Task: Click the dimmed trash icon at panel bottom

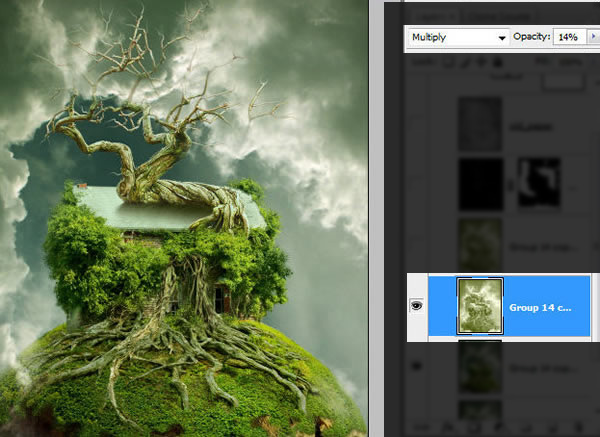Action: (x=580, y=429)
